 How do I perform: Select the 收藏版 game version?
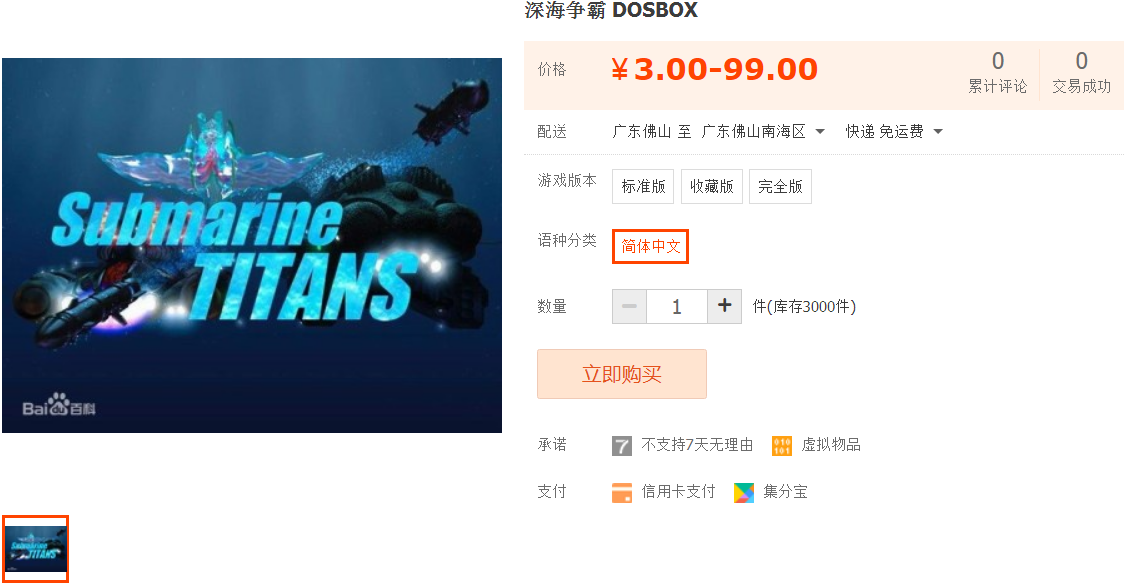712,187
